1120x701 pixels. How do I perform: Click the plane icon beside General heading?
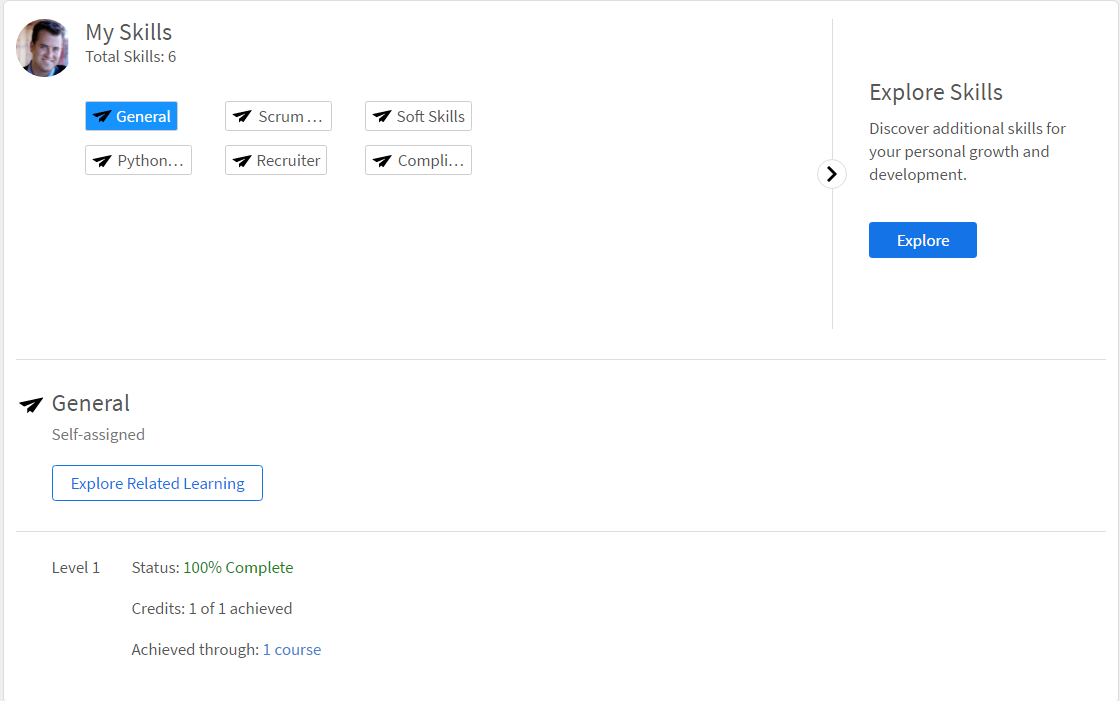(31, 405)
